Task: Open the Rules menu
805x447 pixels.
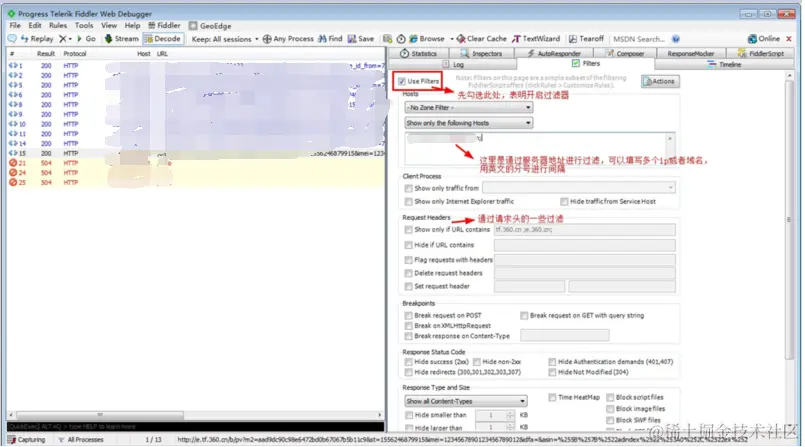Action: pos(58,25)
